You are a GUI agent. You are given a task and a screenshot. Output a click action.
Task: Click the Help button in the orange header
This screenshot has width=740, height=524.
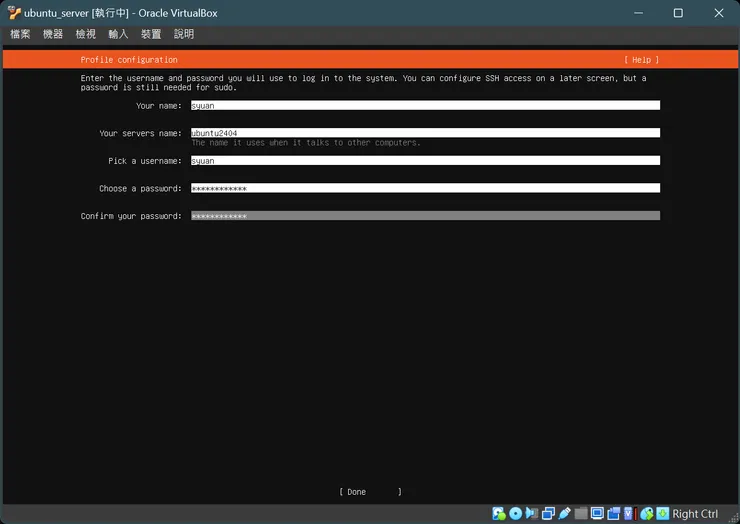641,60
